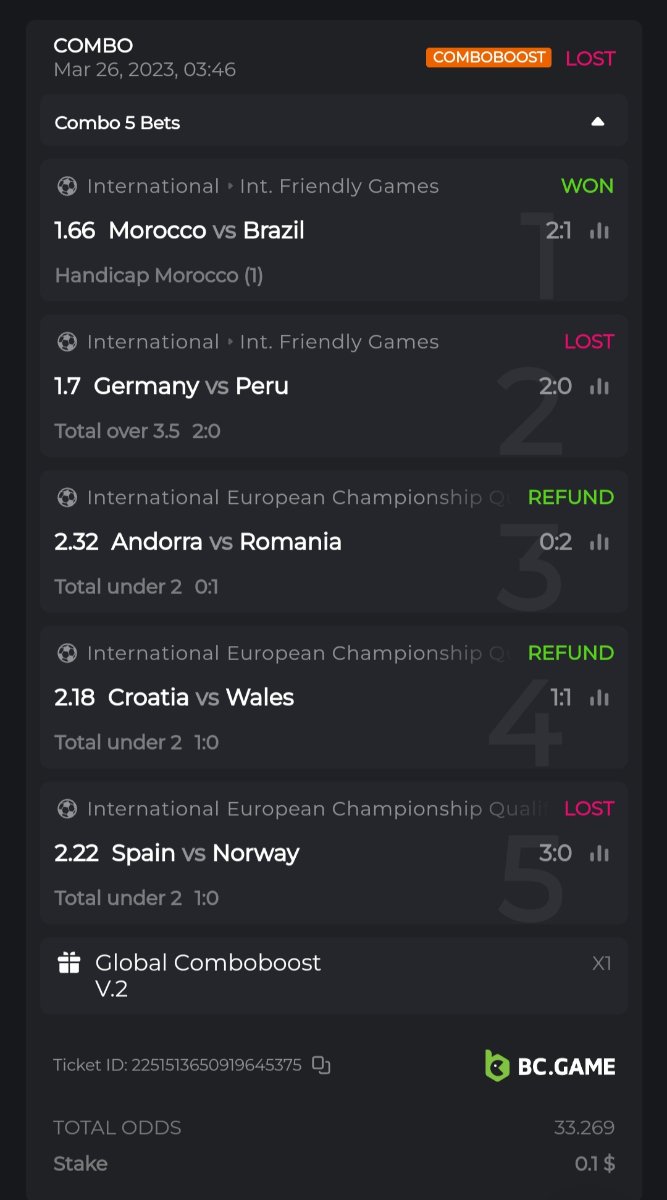The height and width of the screenshot is (1200, 667).
Task: Collapse the Combo 5 Bets list
Action: click(597, 122)
